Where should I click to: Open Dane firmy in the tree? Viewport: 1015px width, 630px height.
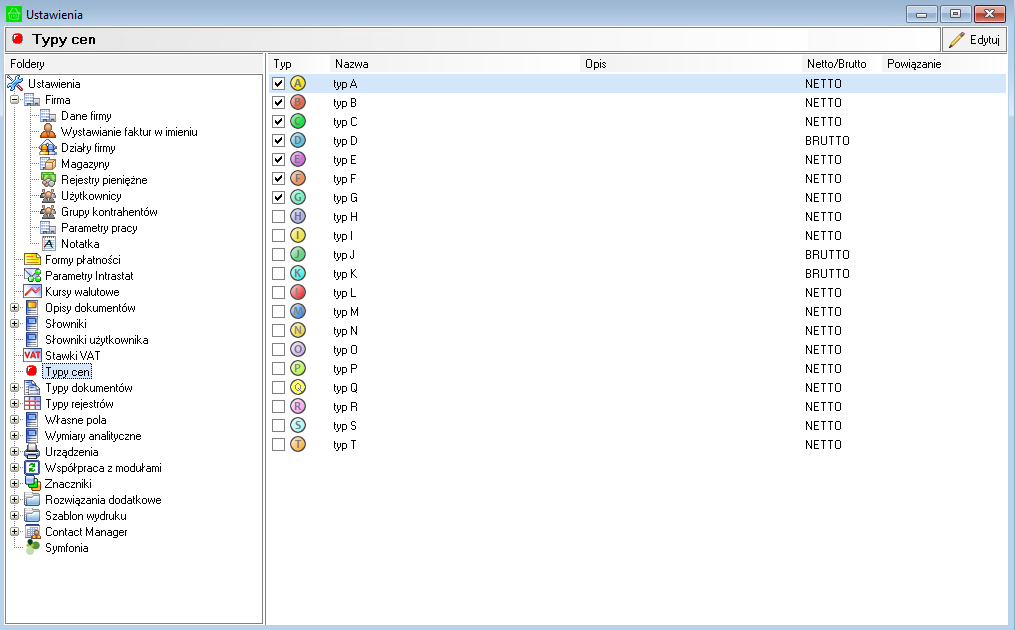[85, 116]
